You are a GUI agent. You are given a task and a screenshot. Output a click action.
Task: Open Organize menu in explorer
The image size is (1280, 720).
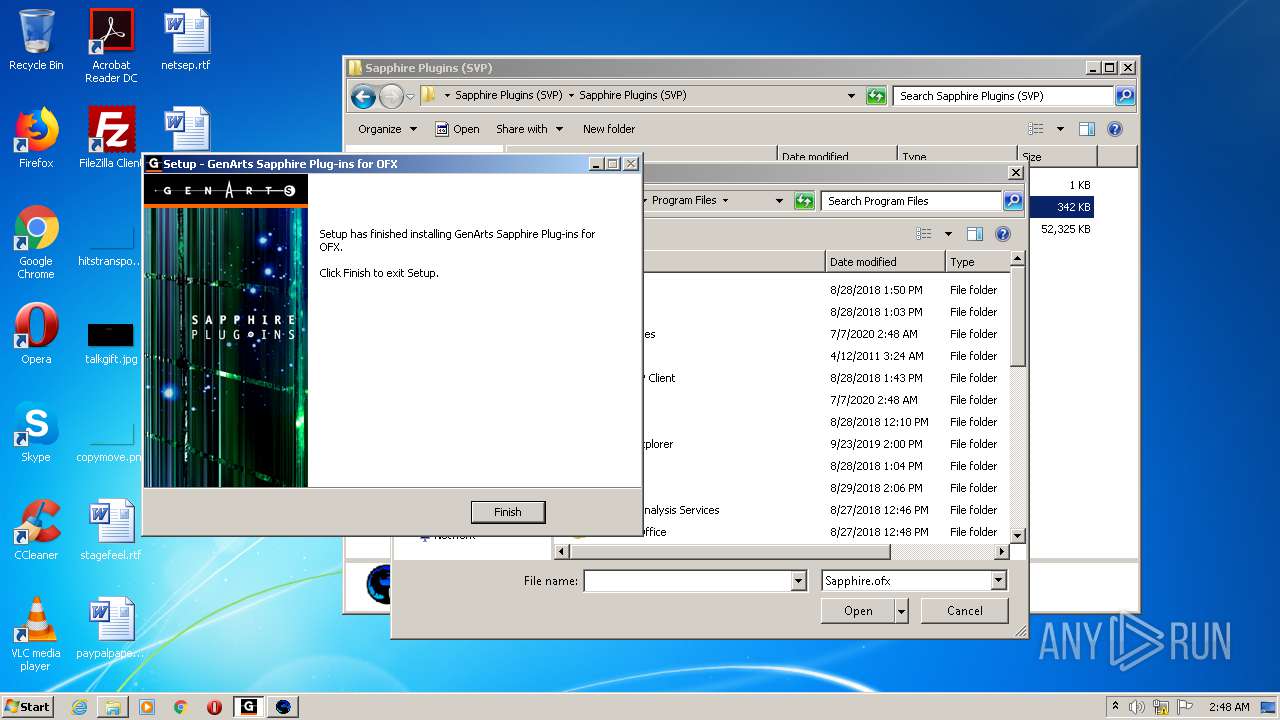pos(387,129)
